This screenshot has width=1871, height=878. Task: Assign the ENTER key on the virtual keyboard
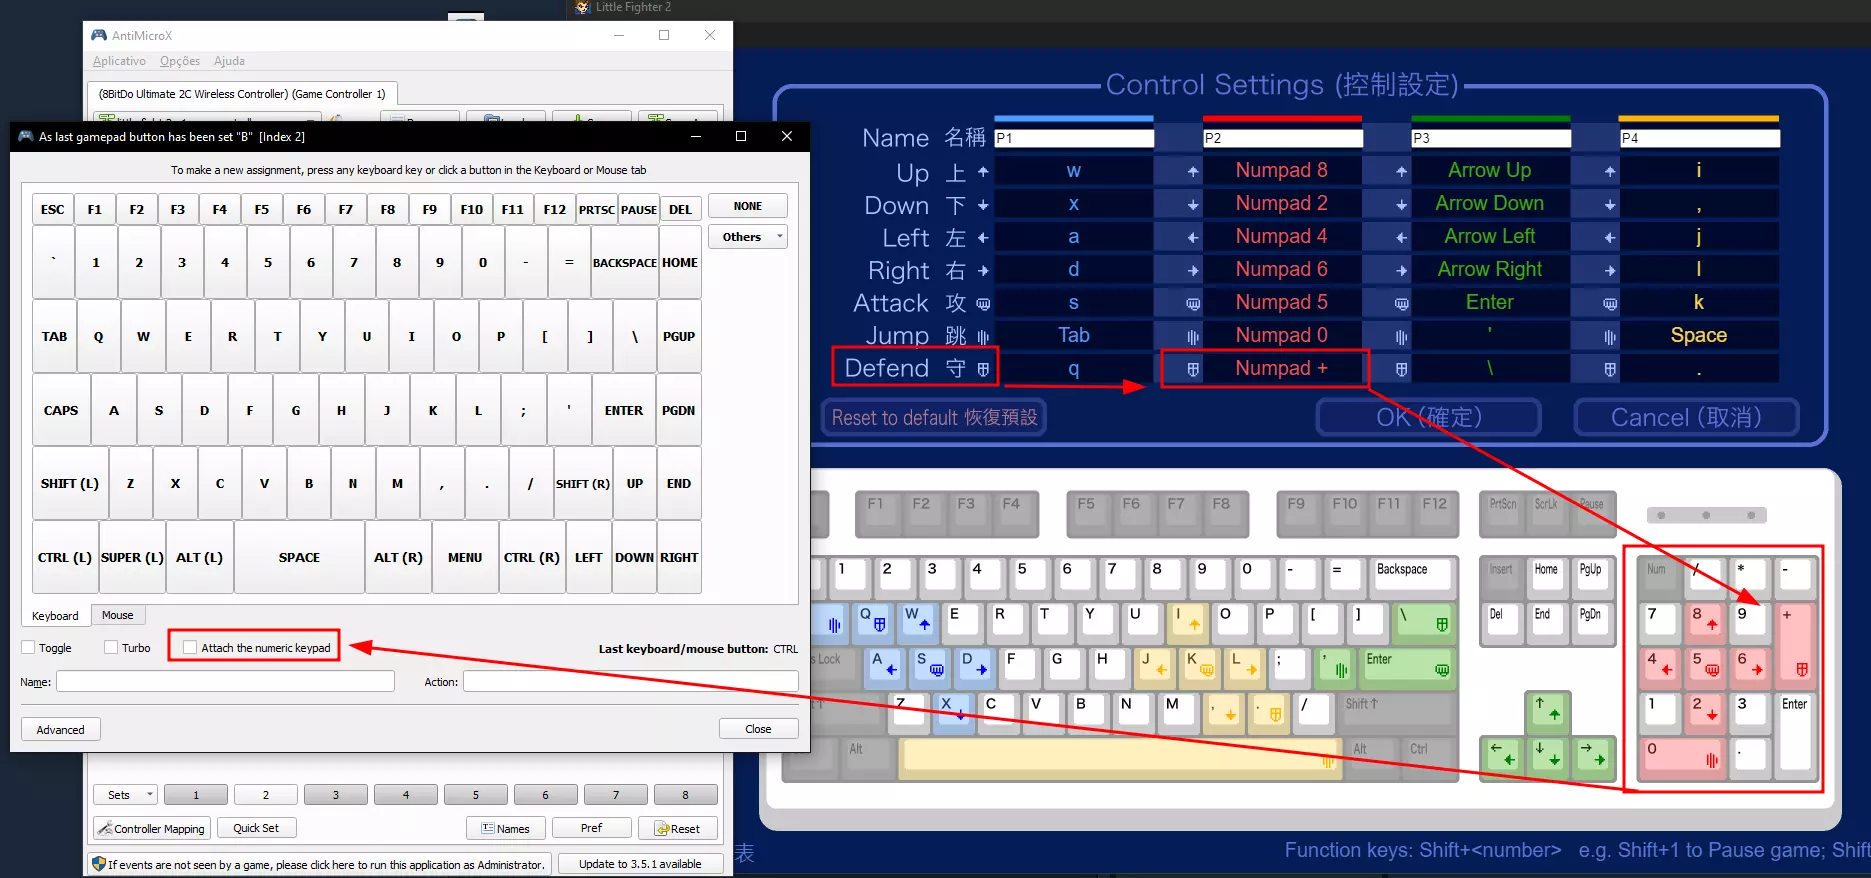[x=624, y=411]
